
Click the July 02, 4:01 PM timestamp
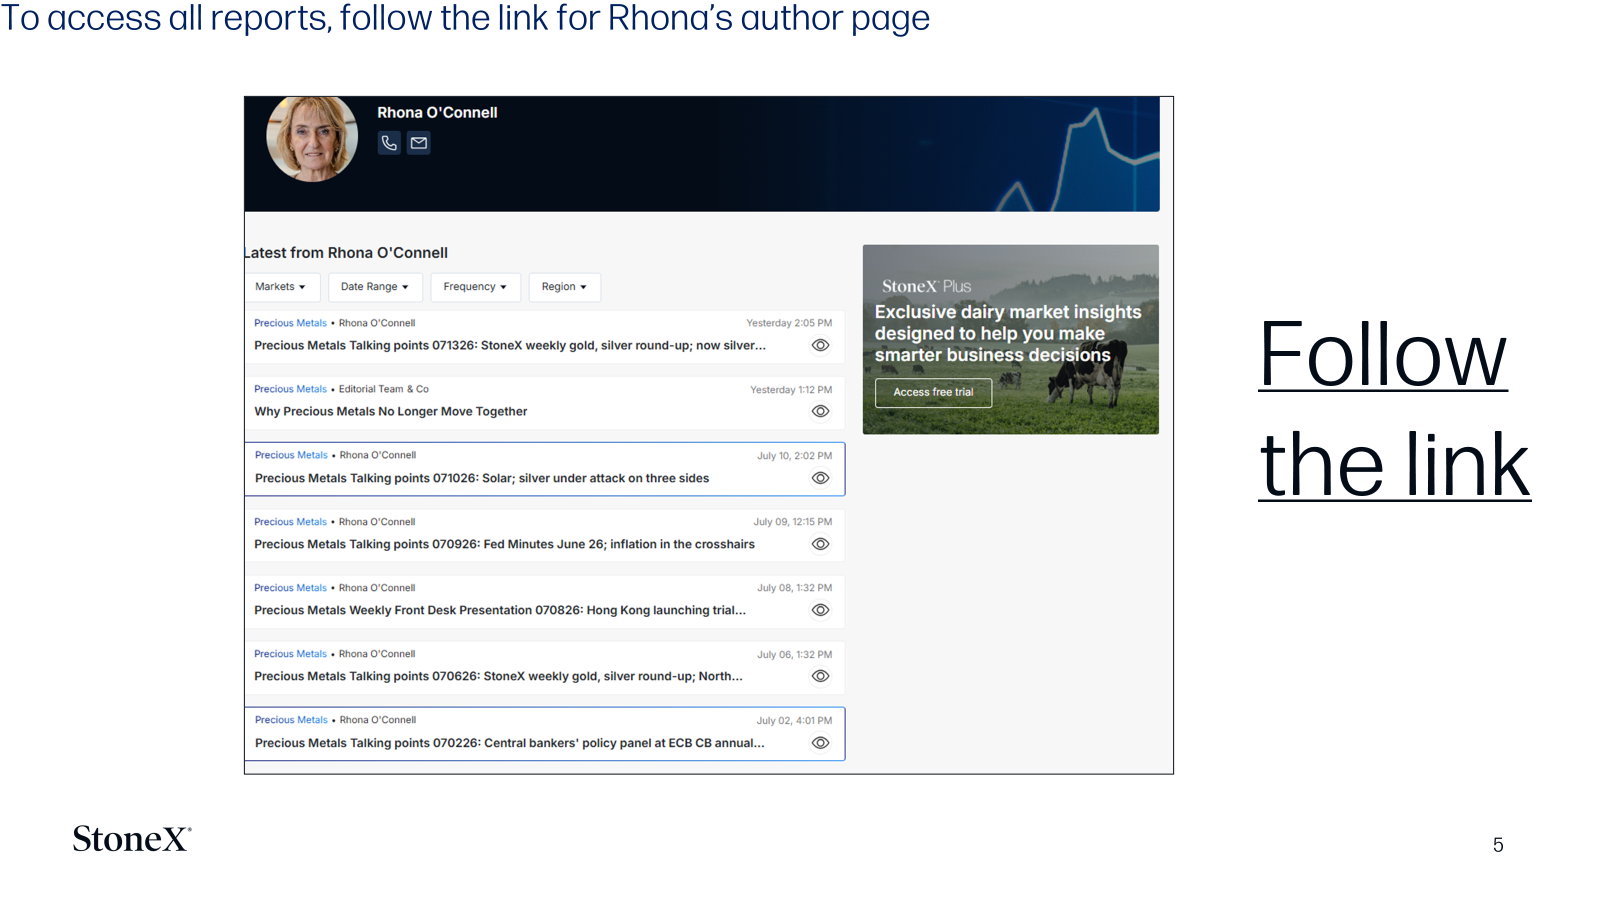(x=794, y=720)
